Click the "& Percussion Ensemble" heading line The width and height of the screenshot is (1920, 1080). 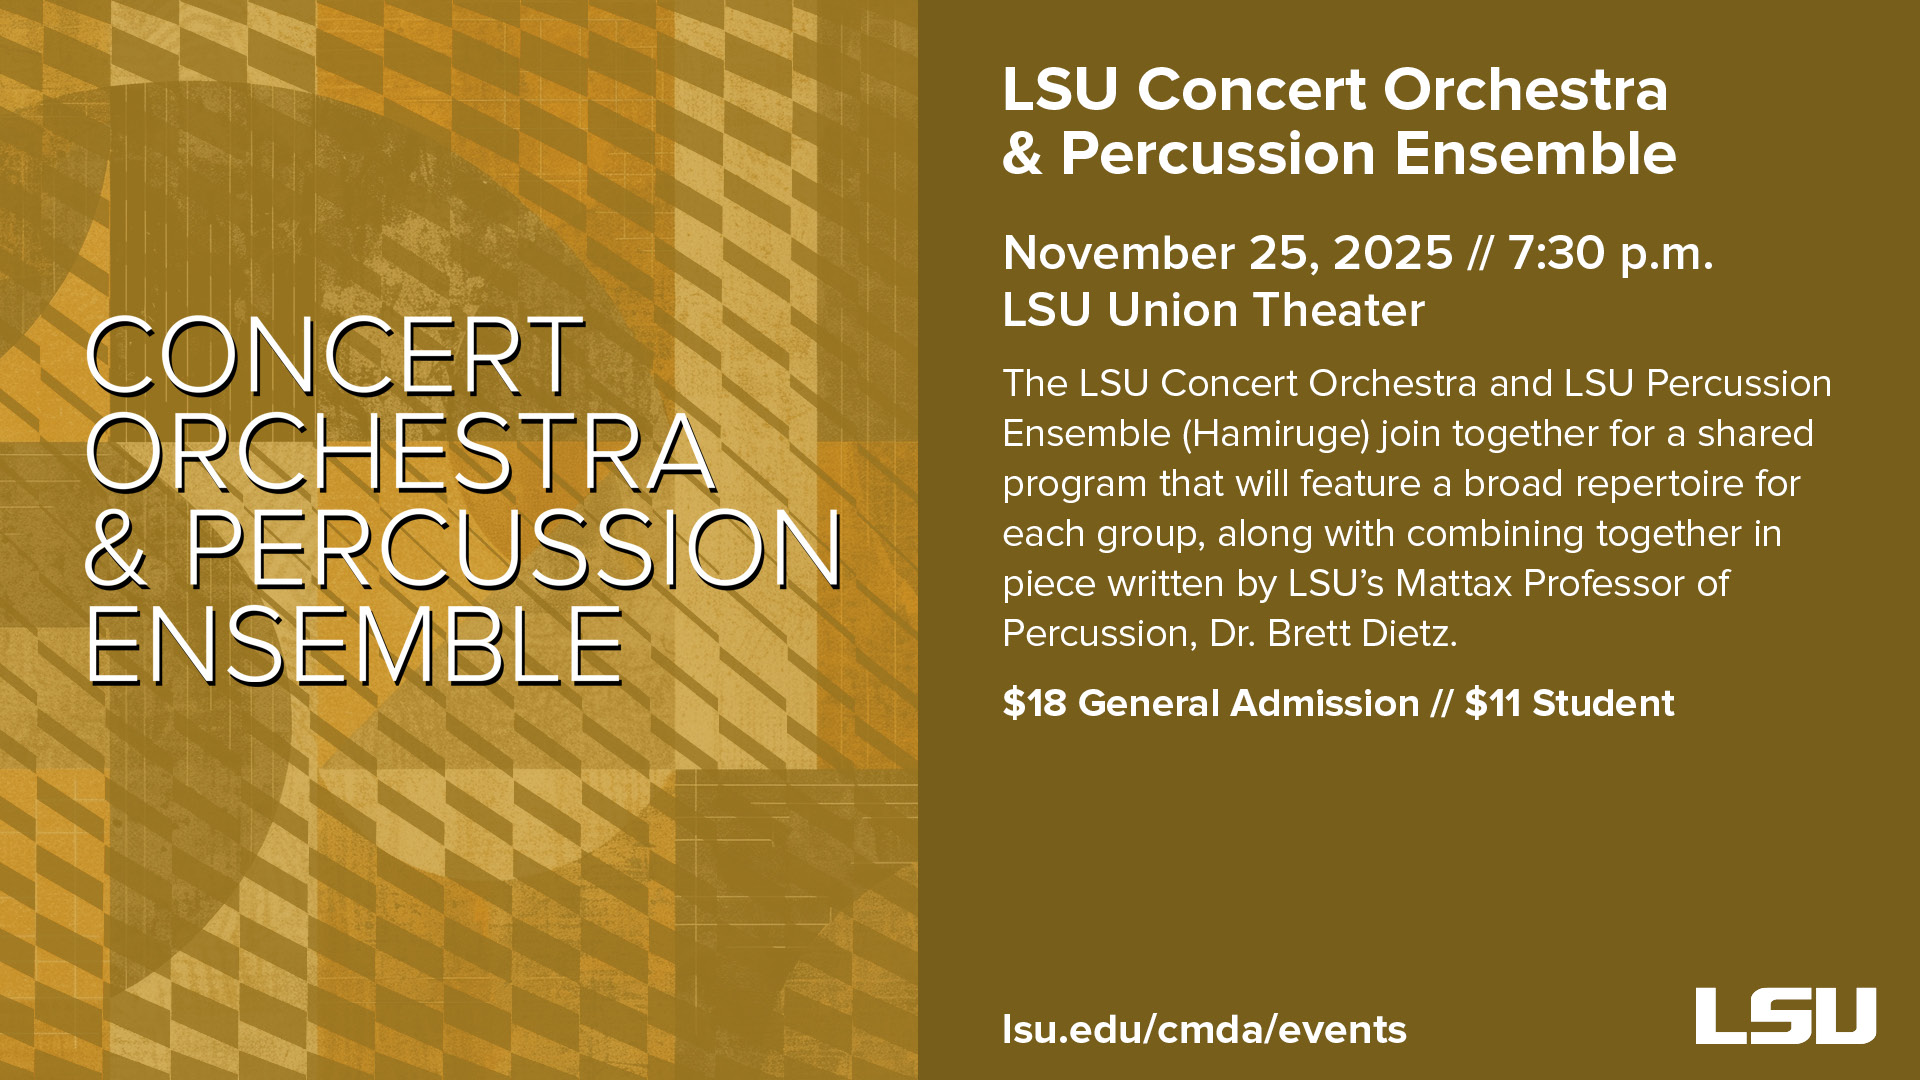[x=1339, y=154]
